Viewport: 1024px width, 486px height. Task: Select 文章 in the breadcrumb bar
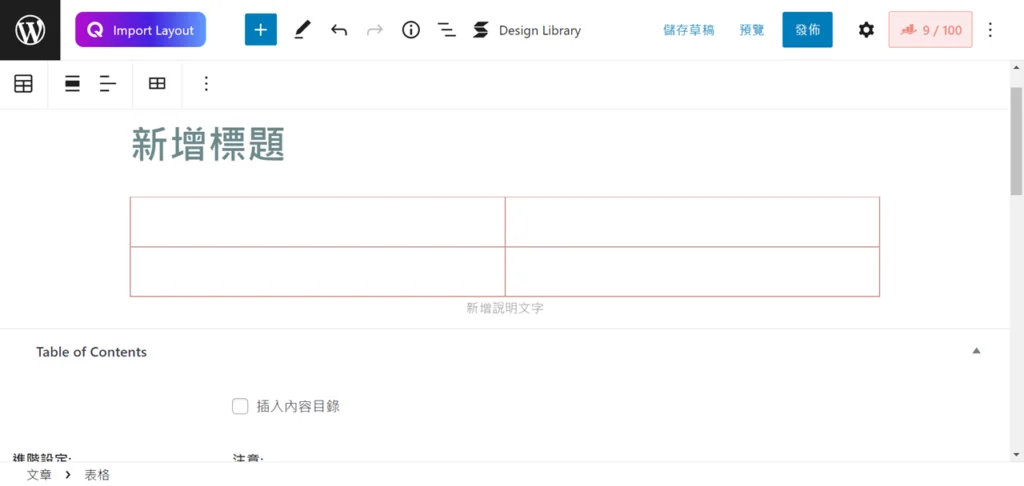click(39, 475)
